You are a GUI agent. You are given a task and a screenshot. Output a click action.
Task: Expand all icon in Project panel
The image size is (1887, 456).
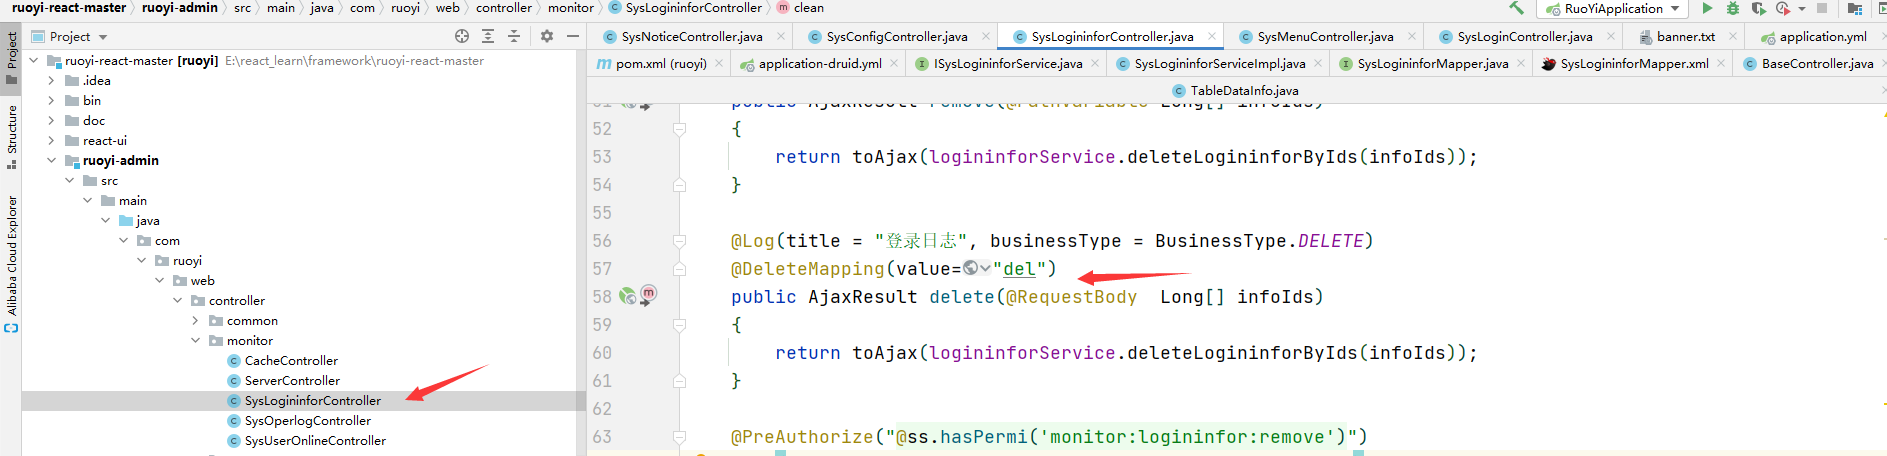488,36
